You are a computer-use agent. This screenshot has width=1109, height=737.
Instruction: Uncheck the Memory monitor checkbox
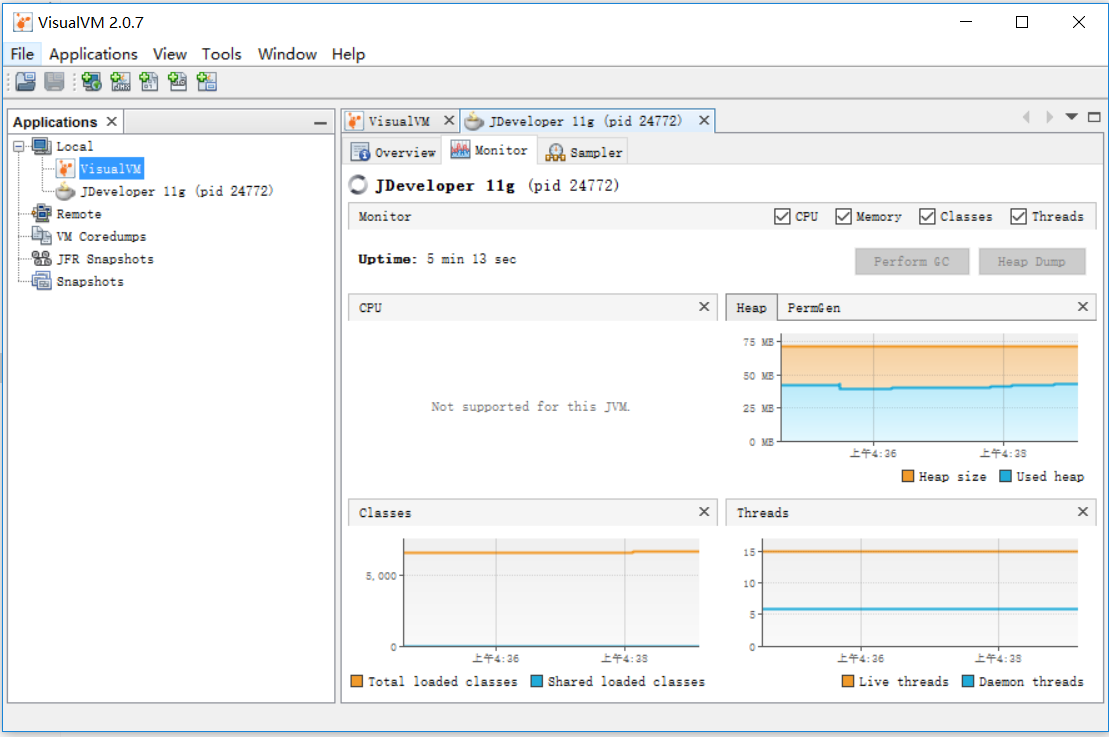click(843, 216)
